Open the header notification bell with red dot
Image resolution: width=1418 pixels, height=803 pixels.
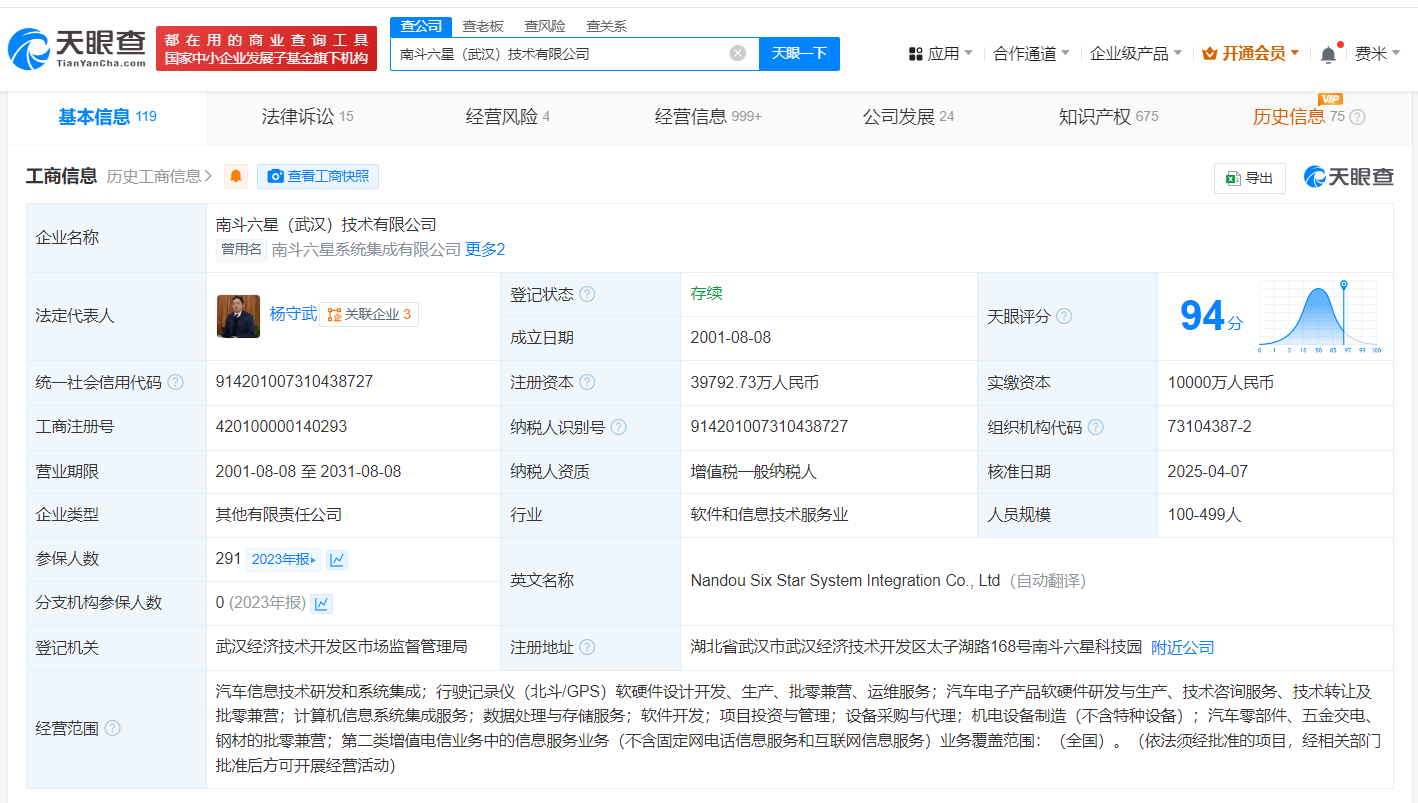(1328, 54)
